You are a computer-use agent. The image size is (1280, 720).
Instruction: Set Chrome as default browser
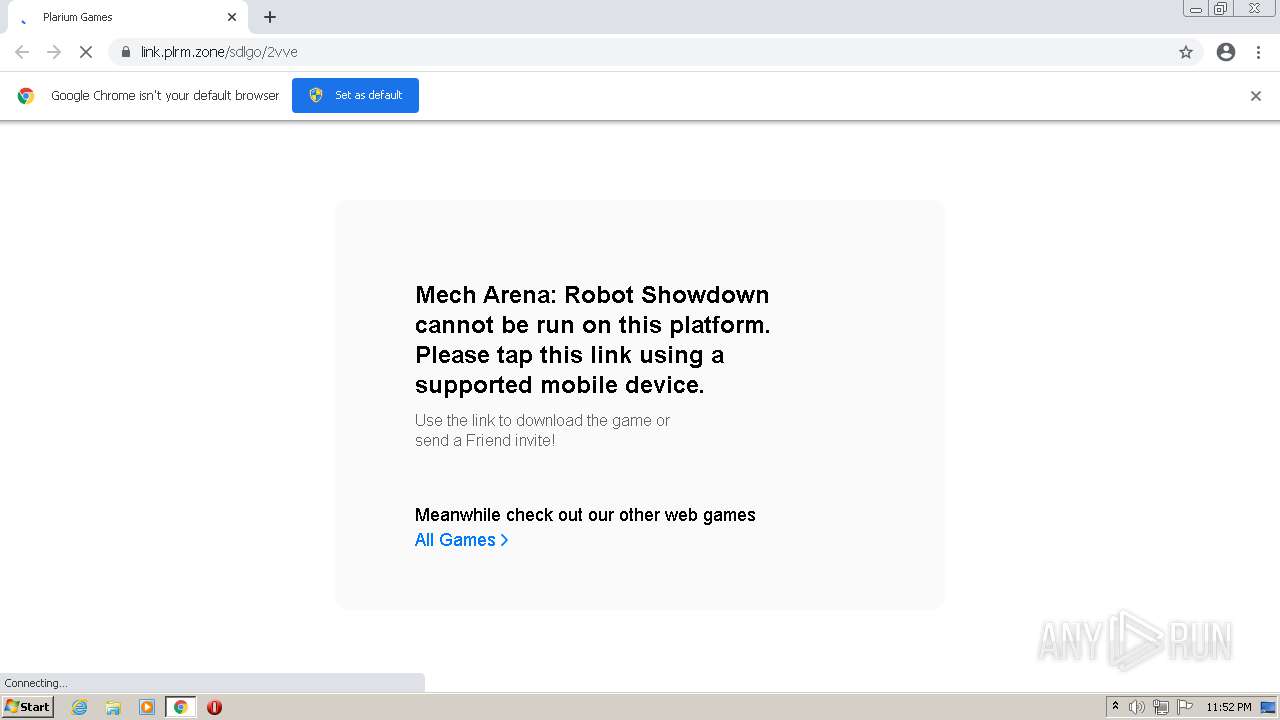(x=355, y=95)
